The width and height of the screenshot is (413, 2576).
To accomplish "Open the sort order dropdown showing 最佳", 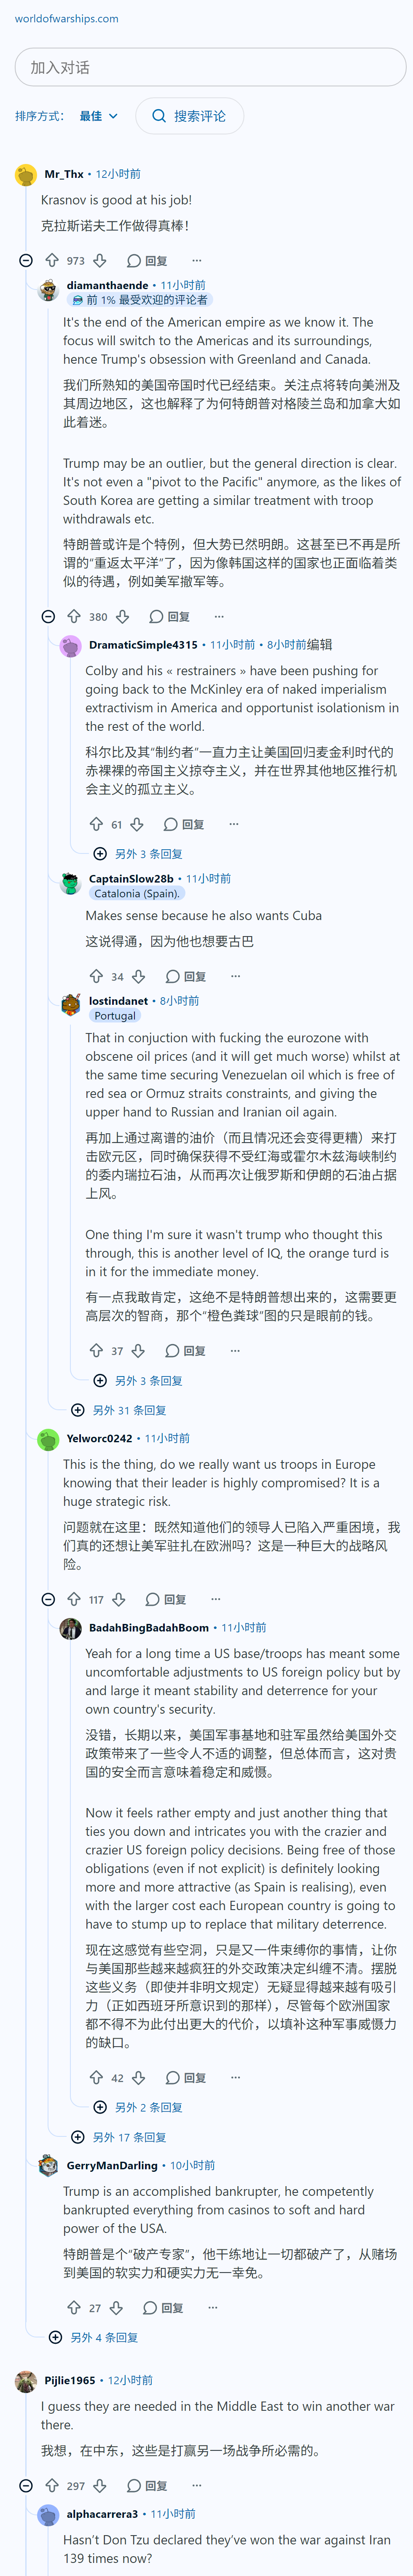I will click(99, 116).
